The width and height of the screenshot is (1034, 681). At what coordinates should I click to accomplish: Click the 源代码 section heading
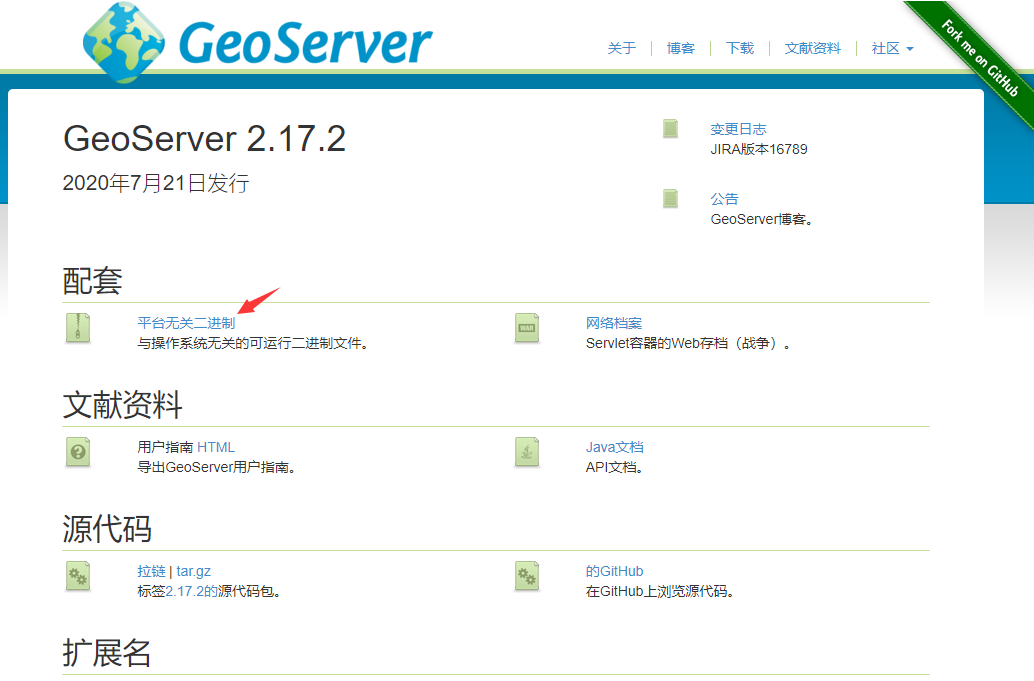coord(107,529)
